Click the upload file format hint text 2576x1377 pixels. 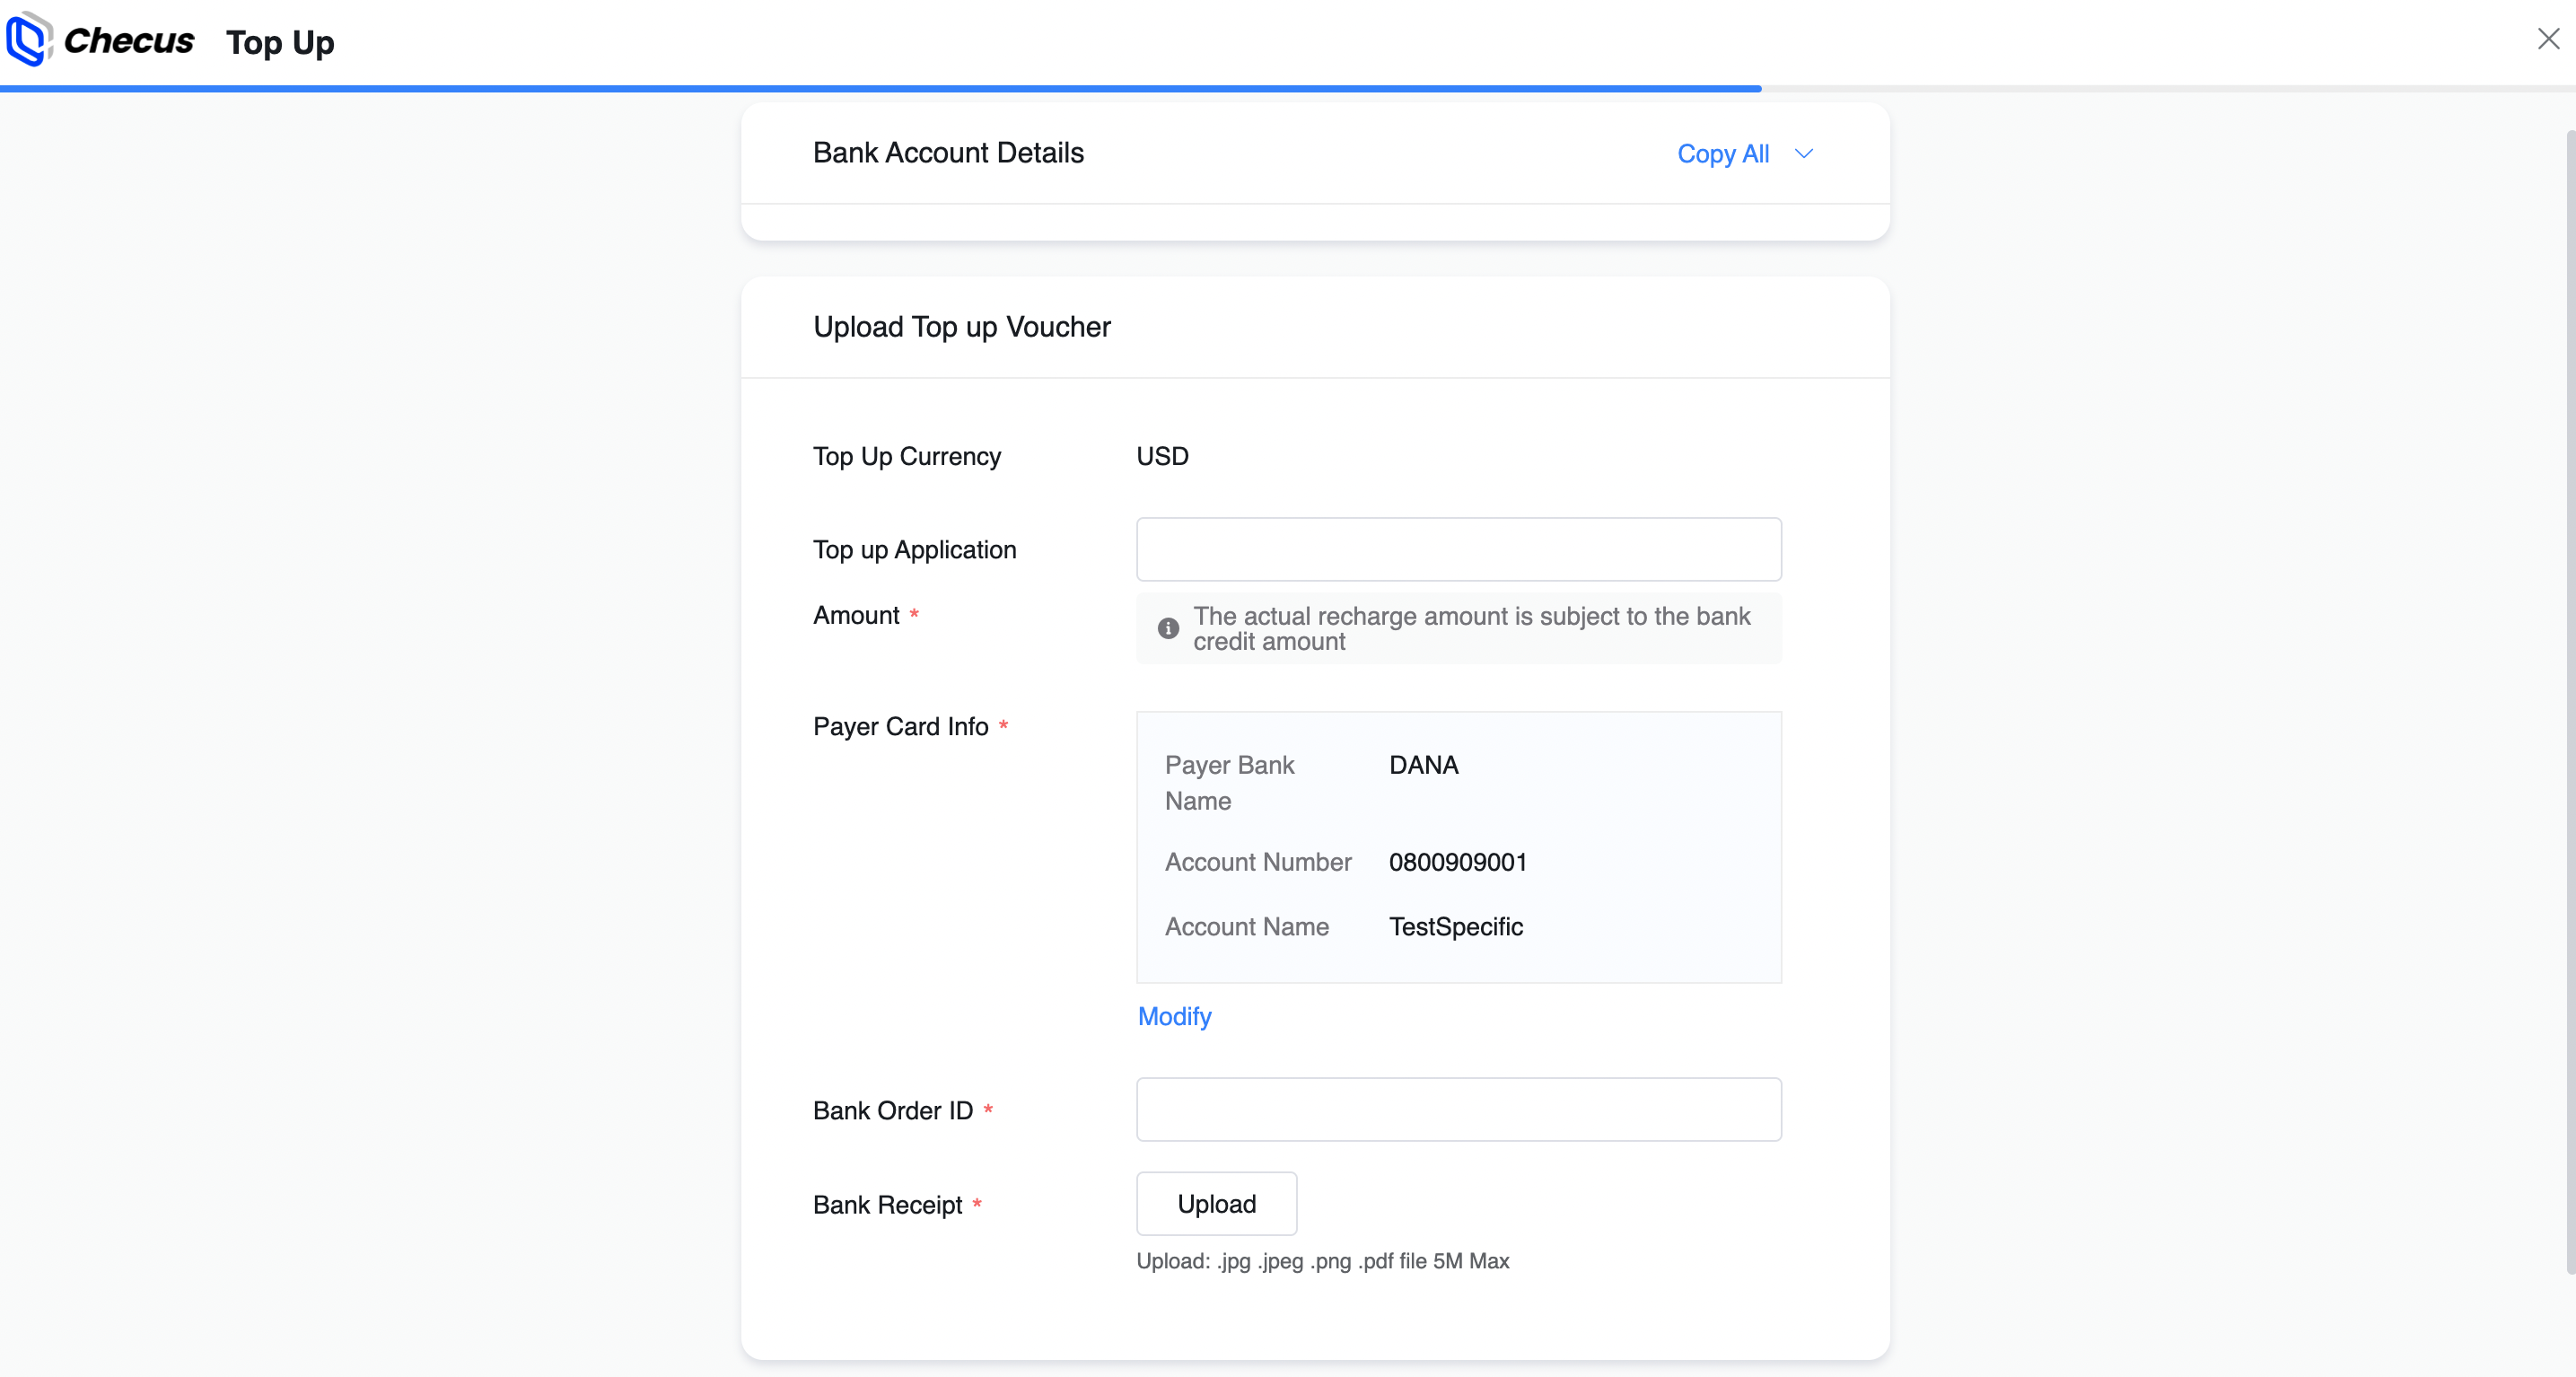pos(1322,1261)
